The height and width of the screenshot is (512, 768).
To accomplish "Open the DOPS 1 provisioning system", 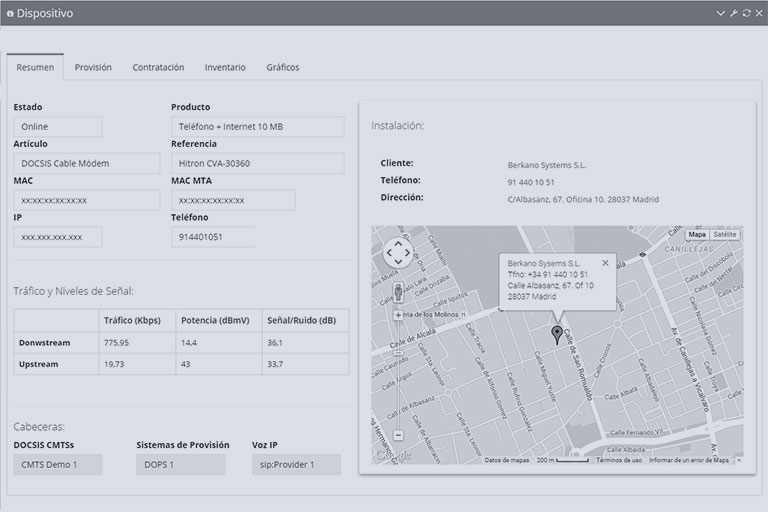I will click(x=181, y=464).
